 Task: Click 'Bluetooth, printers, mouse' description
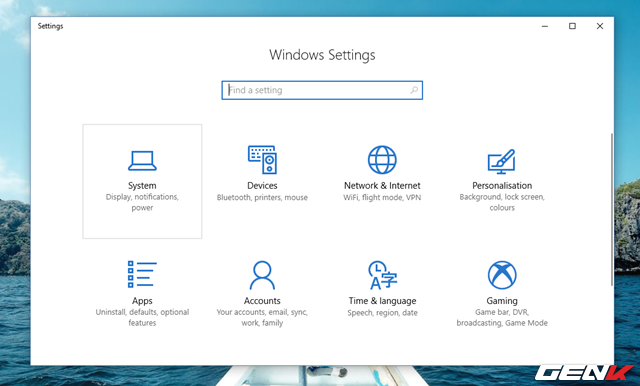(x=262, y=197)
